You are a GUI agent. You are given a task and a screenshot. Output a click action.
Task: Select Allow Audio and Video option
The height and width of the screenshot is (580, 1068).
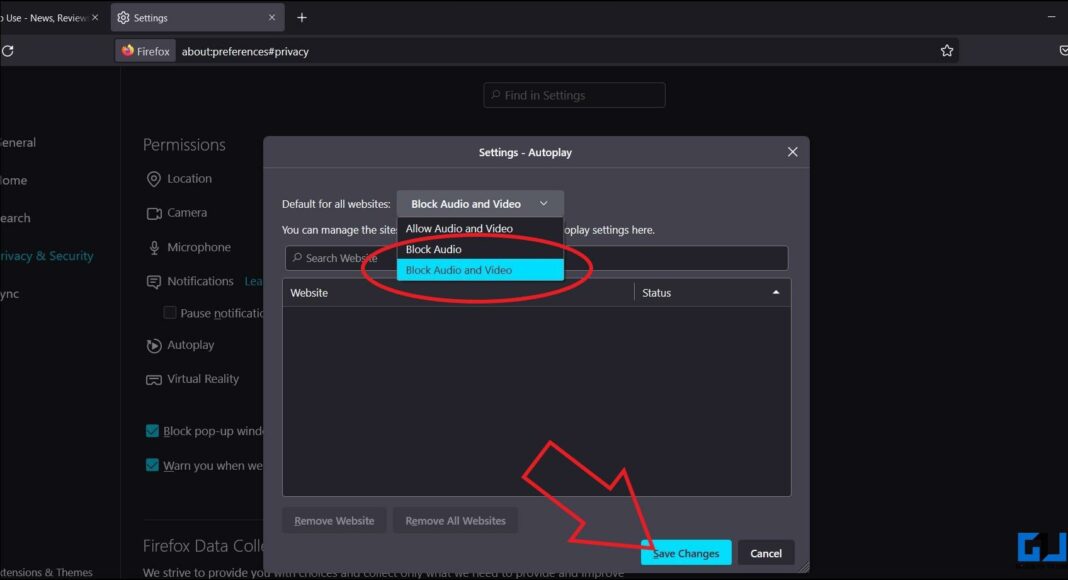(x=457, y=228)
